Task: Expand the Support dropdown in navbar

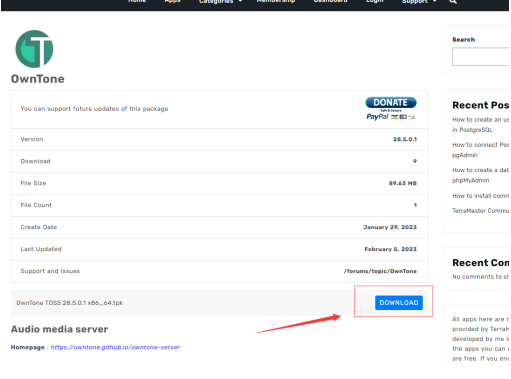Action: tap(419, 2)
